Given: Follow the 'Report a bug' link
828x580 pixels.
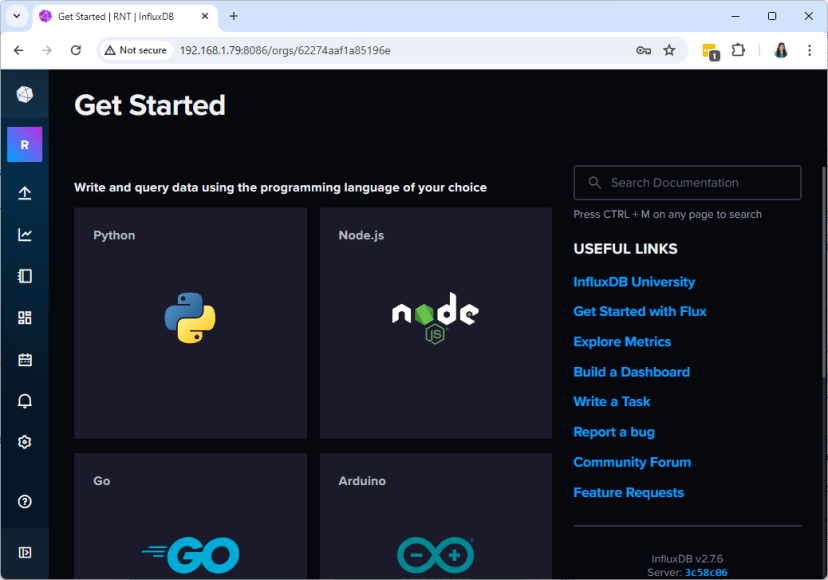Looking at the screenshot, I should coord(613,431).
